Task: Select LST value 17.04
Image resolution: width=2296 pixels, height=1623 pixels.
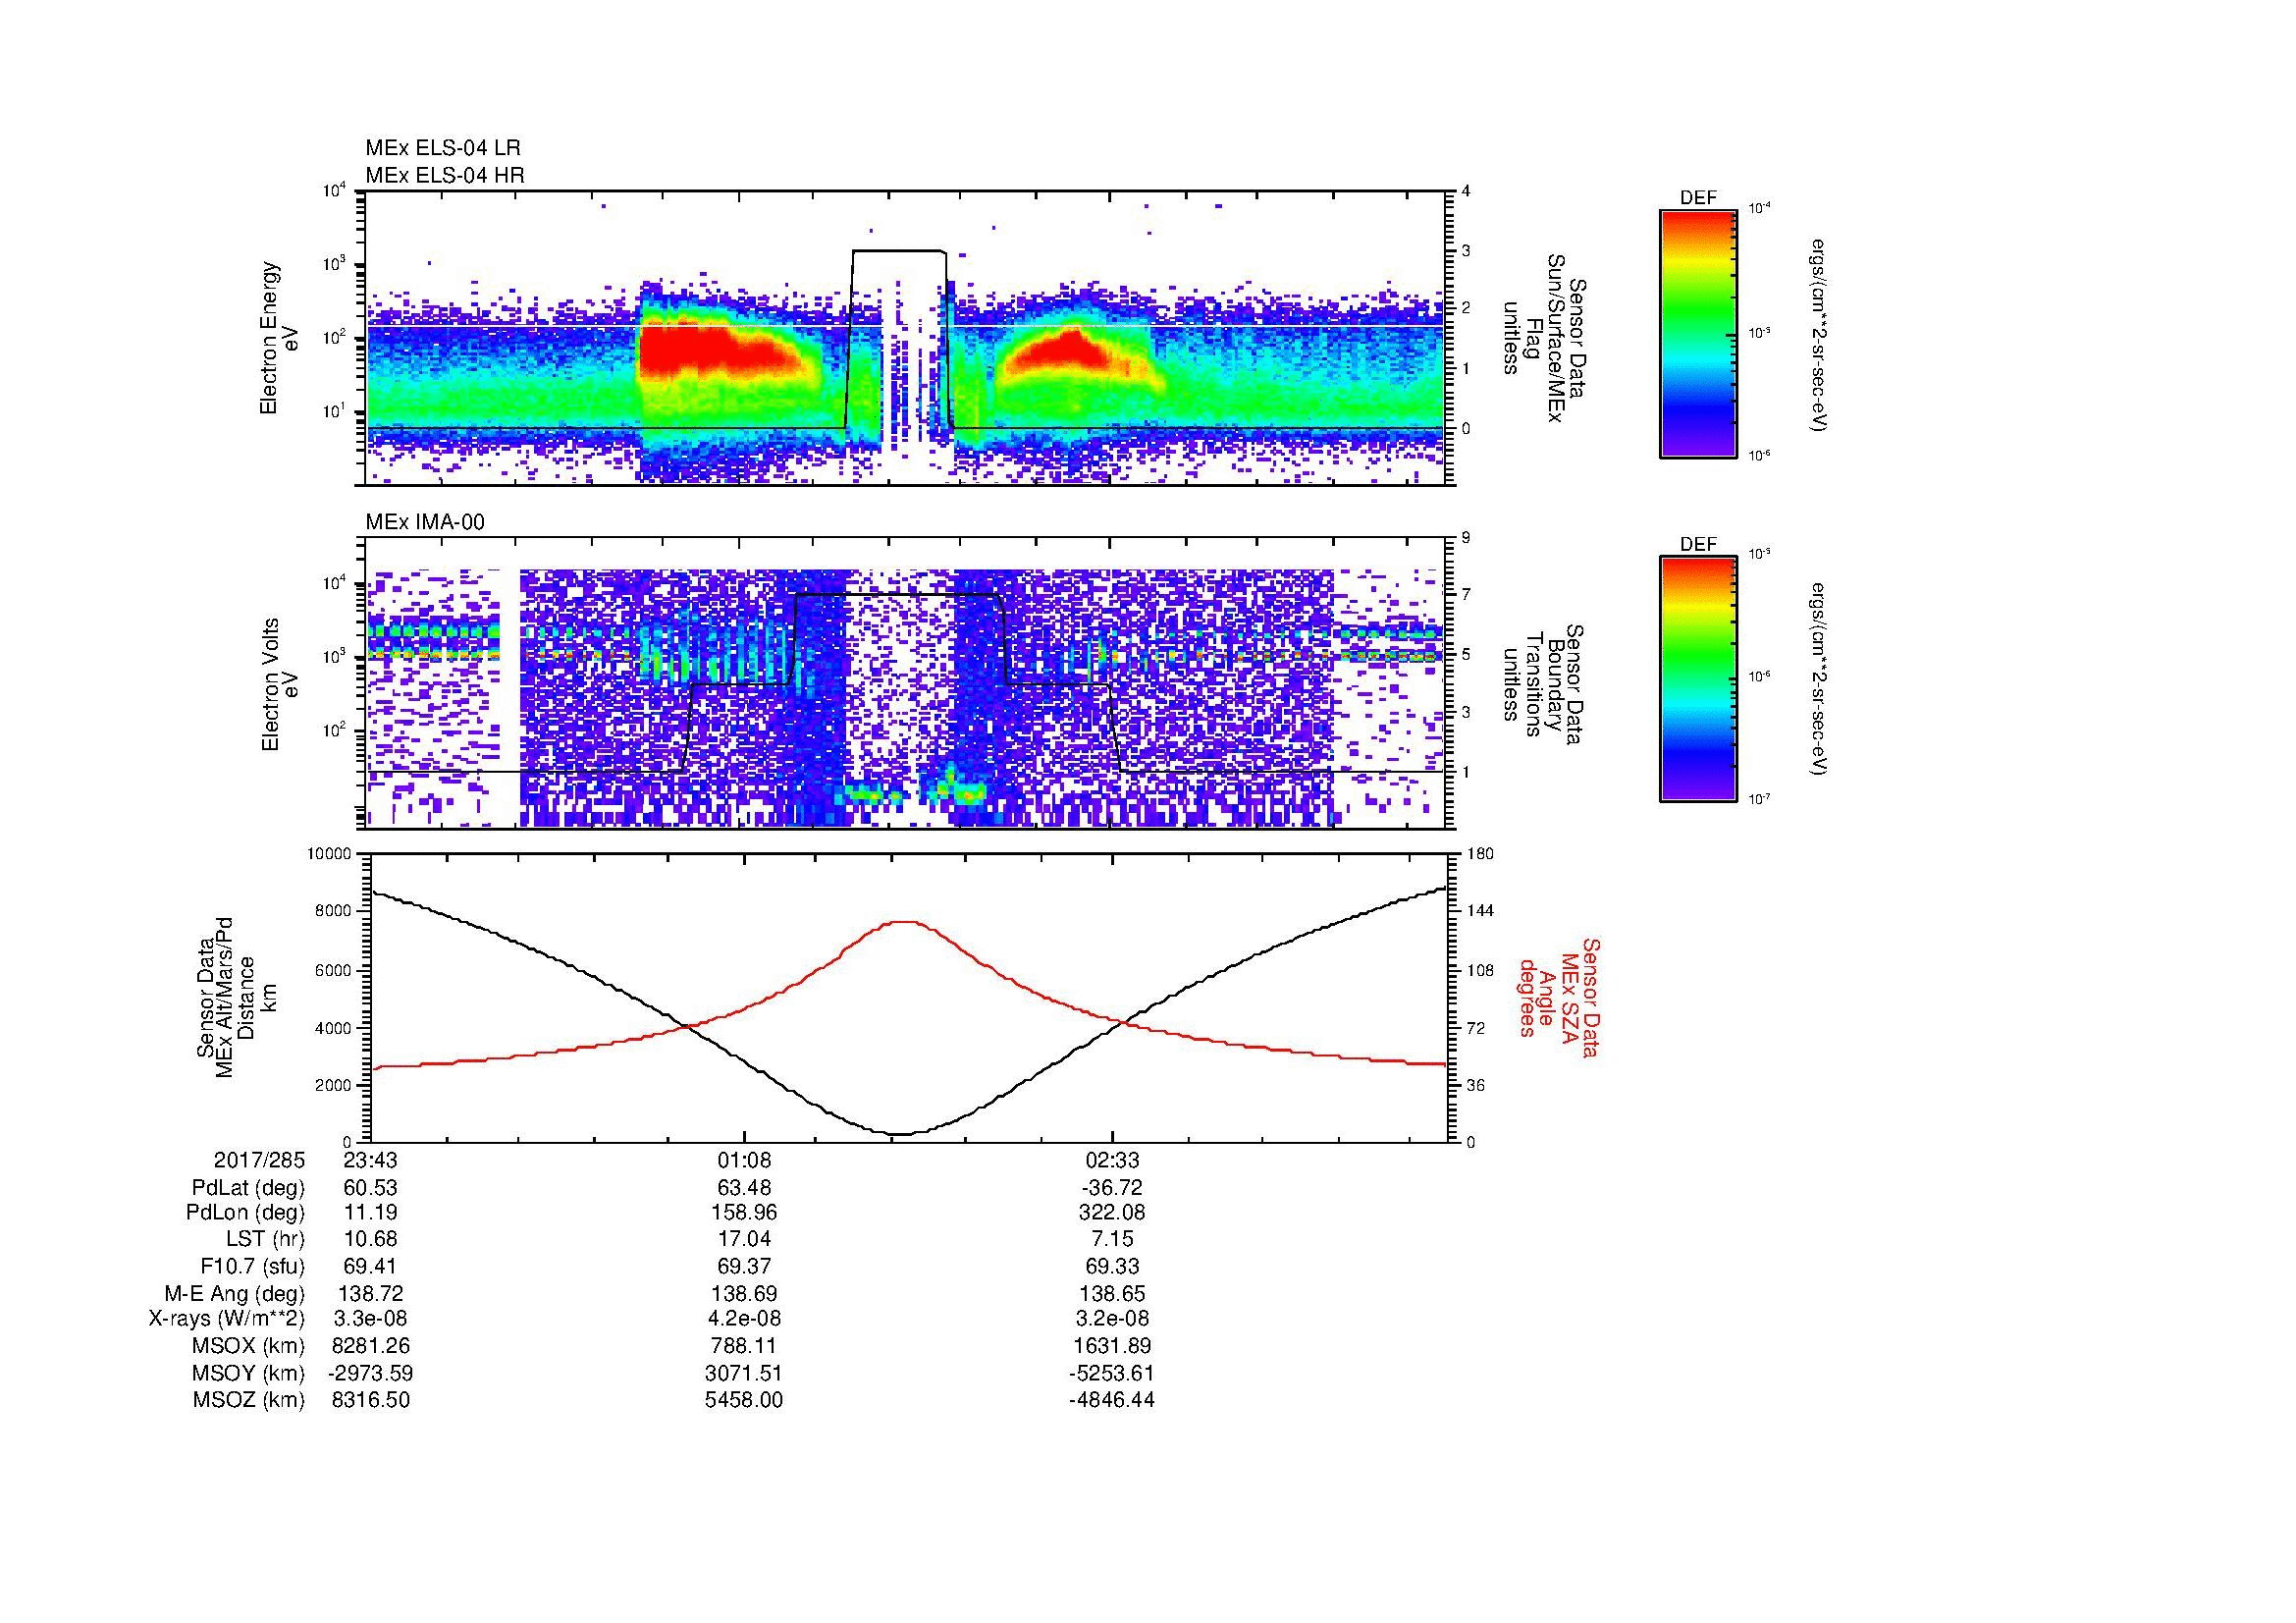Action: coord(743,1239)
